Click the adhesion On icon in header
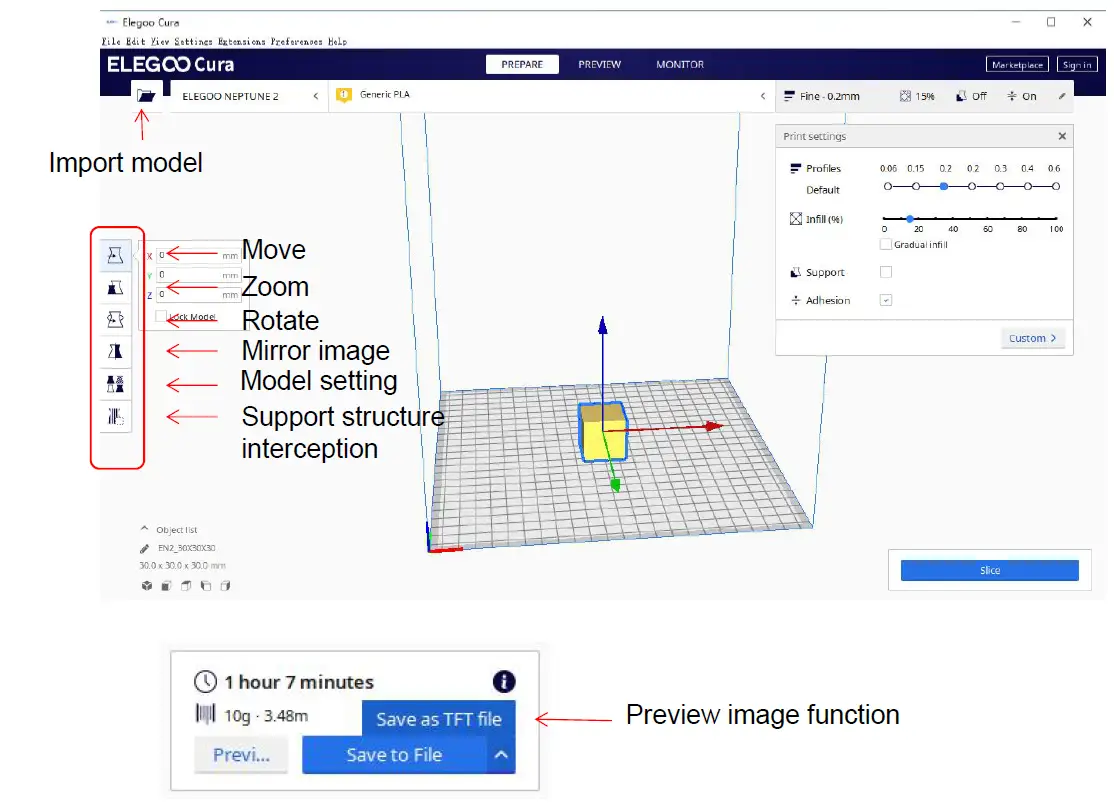Screen dimensions: 1114x809 coord(1012,96)
